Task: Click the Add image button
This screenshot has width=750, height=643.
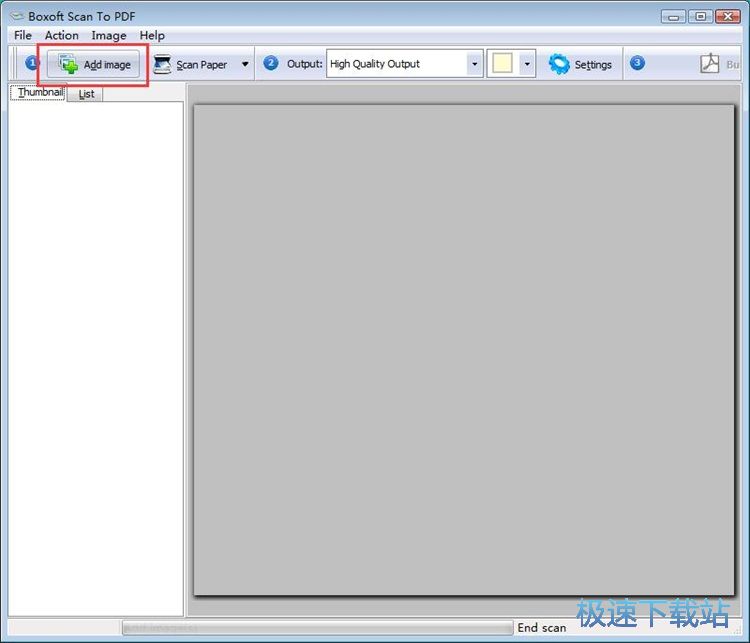Action: pos(93,64)
